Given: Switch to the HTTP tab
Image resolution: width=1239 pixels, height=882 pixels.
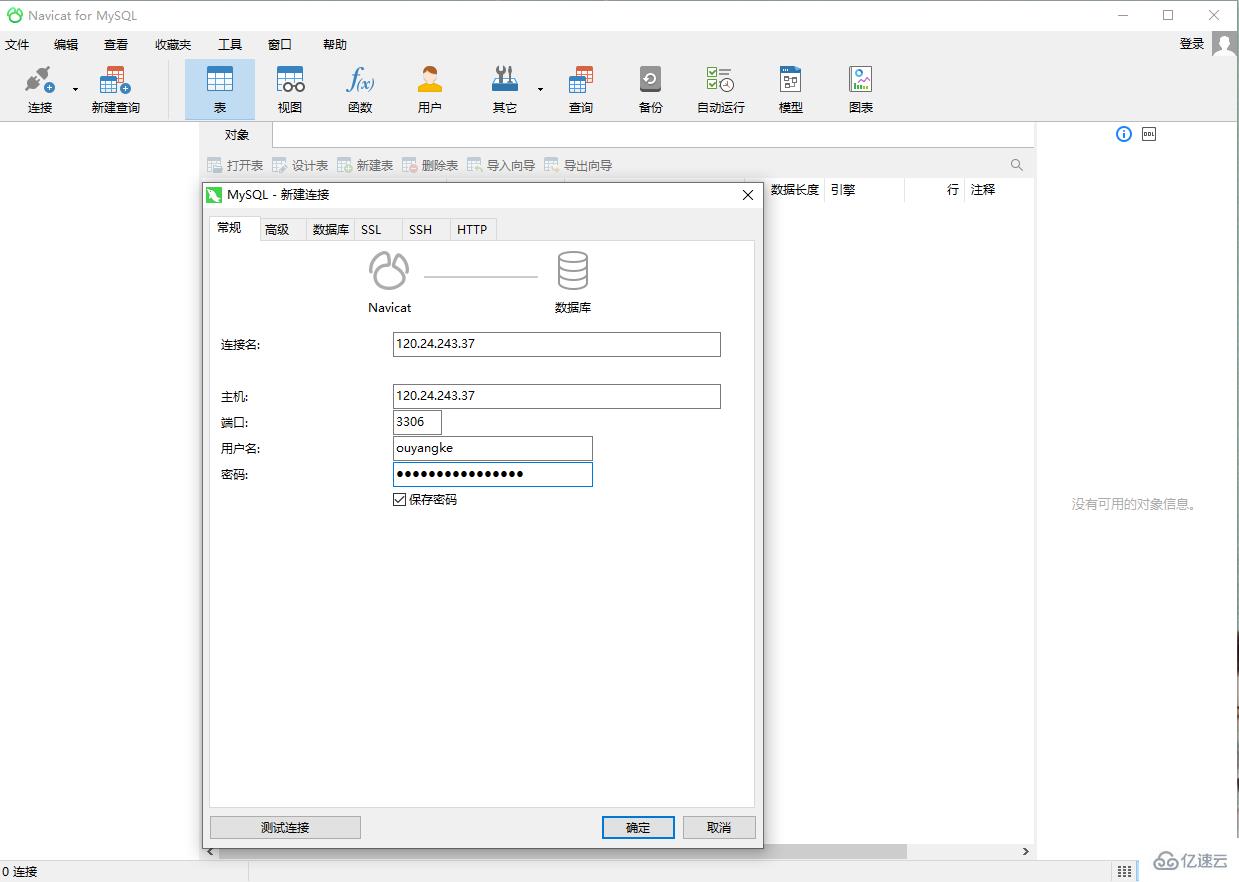Looking at the screenshot, I should 472,230.
